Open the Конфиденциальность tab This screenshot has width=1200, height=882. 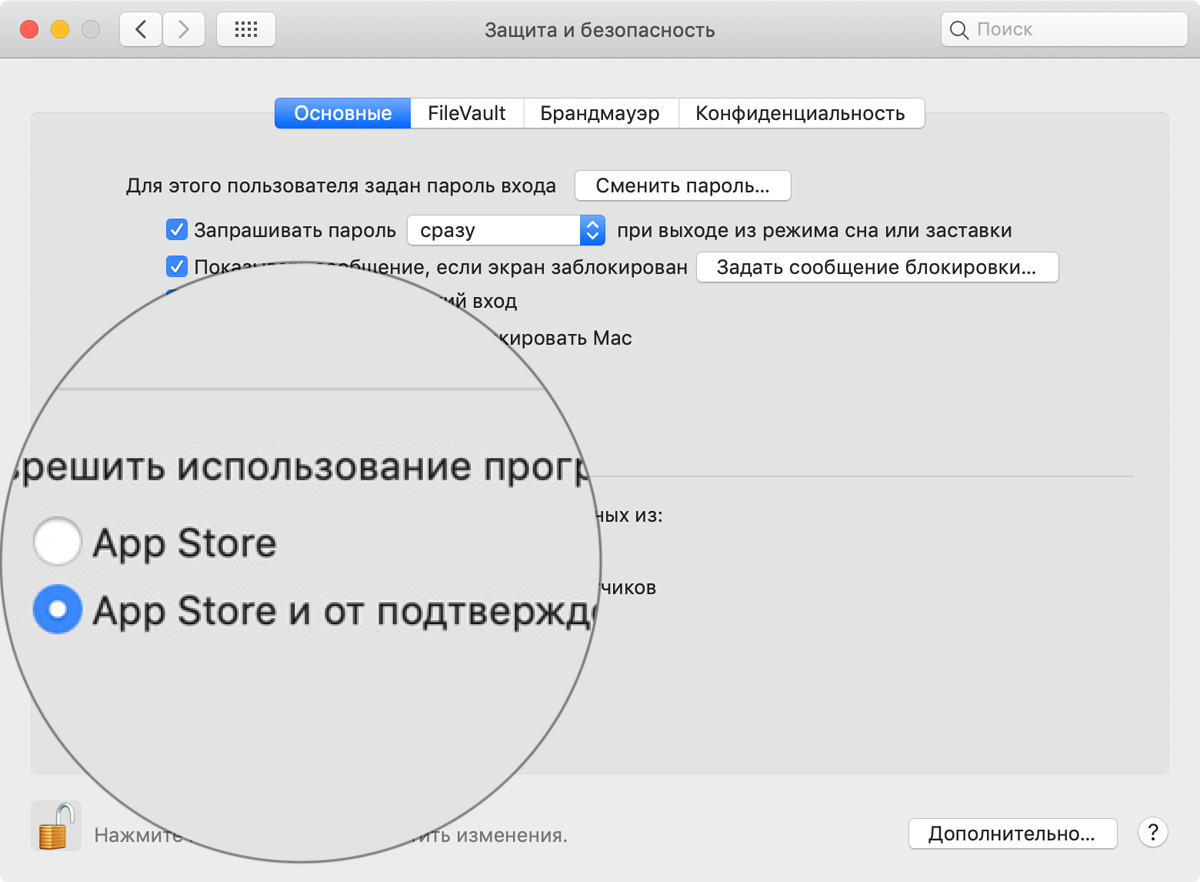801,113
